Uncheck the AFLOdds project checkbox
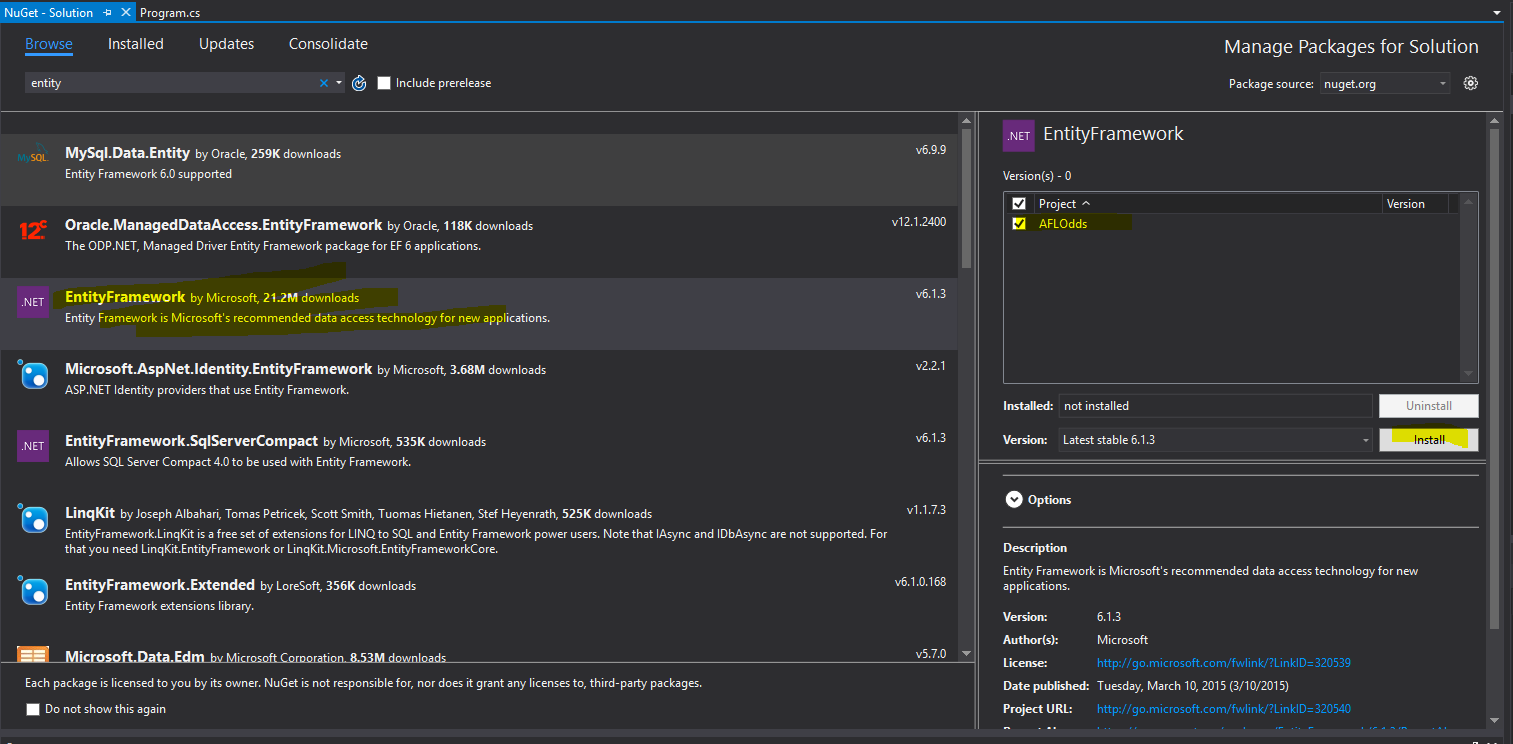The image size is (1513, 744). [1019, 224]
